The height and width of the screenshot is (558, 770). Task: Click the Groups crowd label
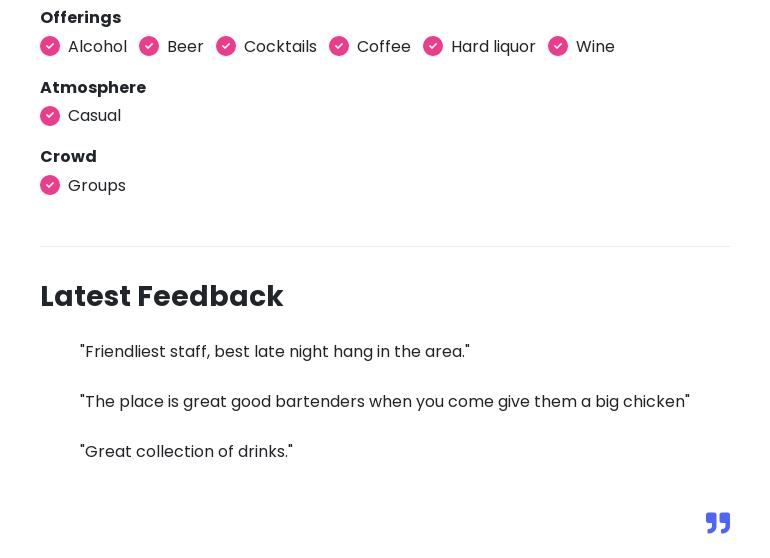click(97, 186)
